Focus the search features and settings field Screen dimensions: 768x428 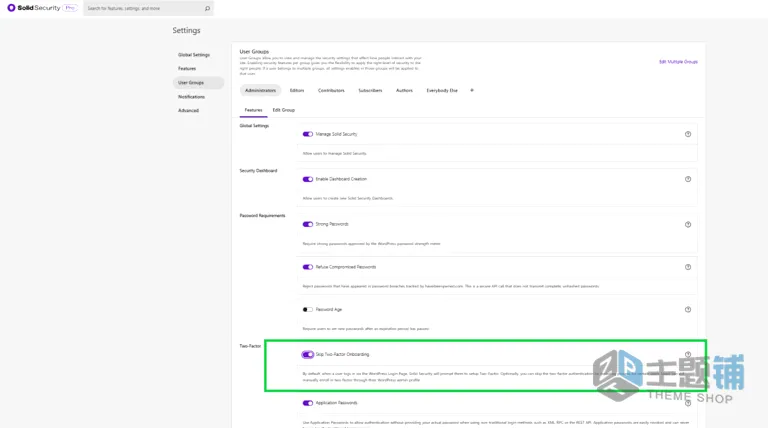[x=148, y=8]
